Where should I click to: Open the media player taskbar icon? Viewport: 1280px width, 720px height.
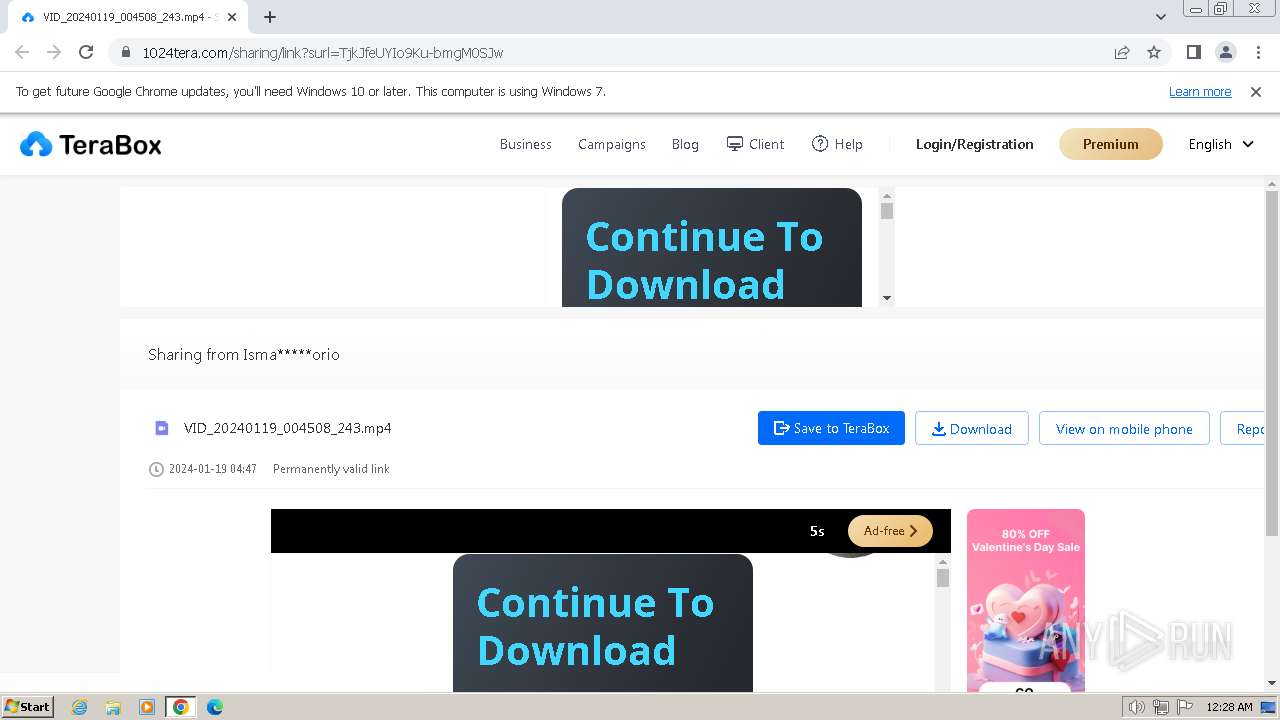click(x=147, y=707)
